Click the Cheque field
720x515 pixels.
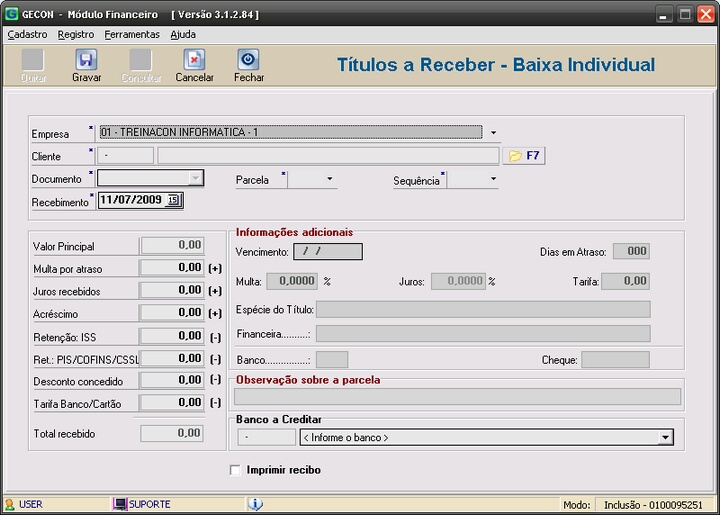(615, 360)
